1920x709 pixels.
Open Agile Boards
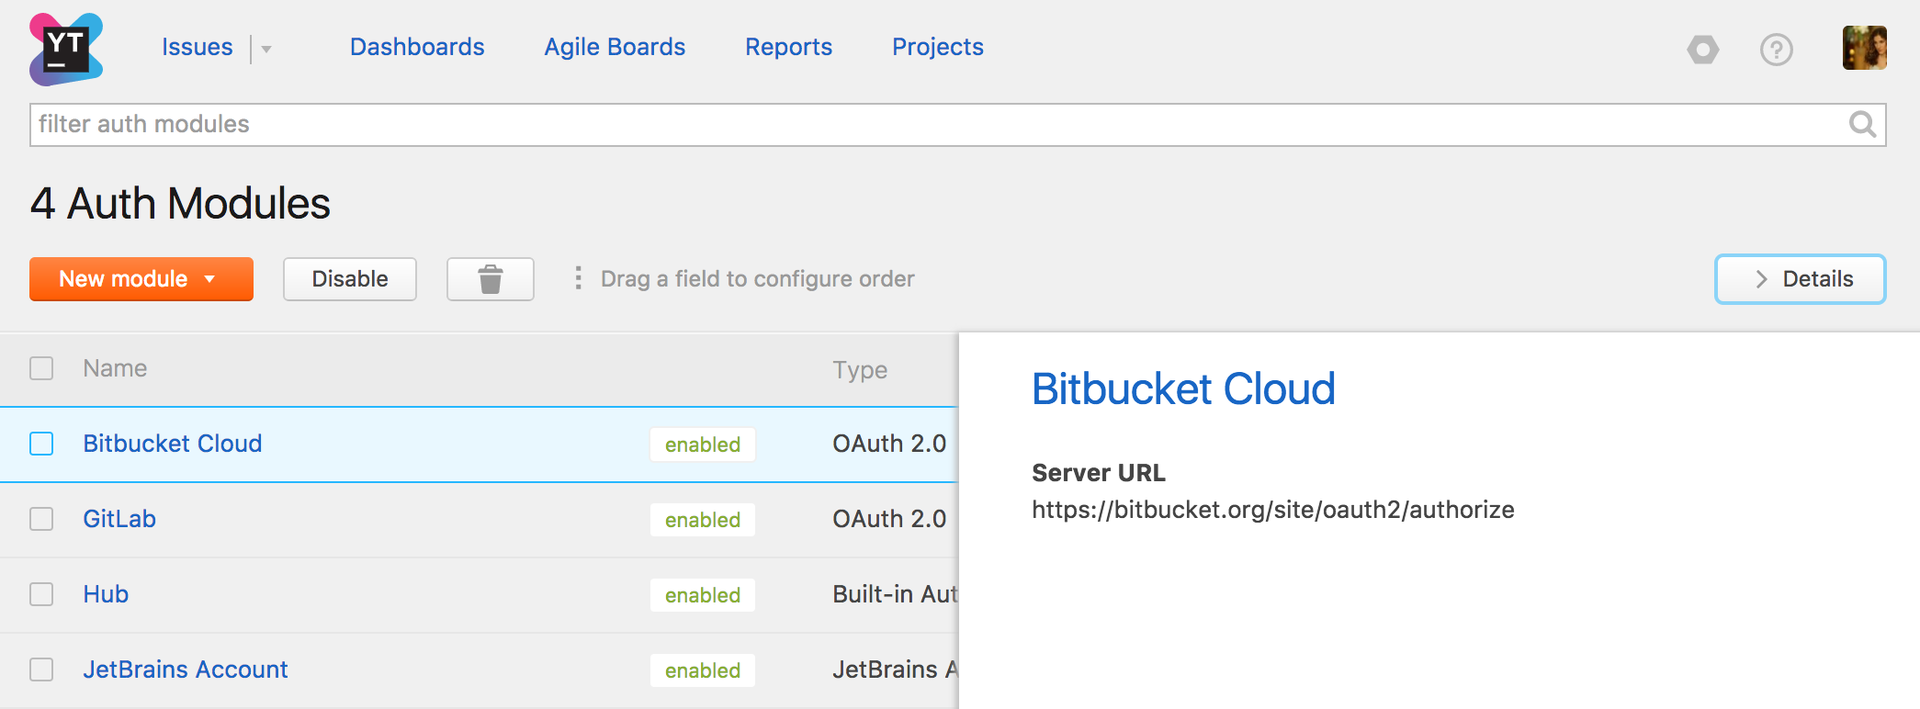[x=614, y=47]
